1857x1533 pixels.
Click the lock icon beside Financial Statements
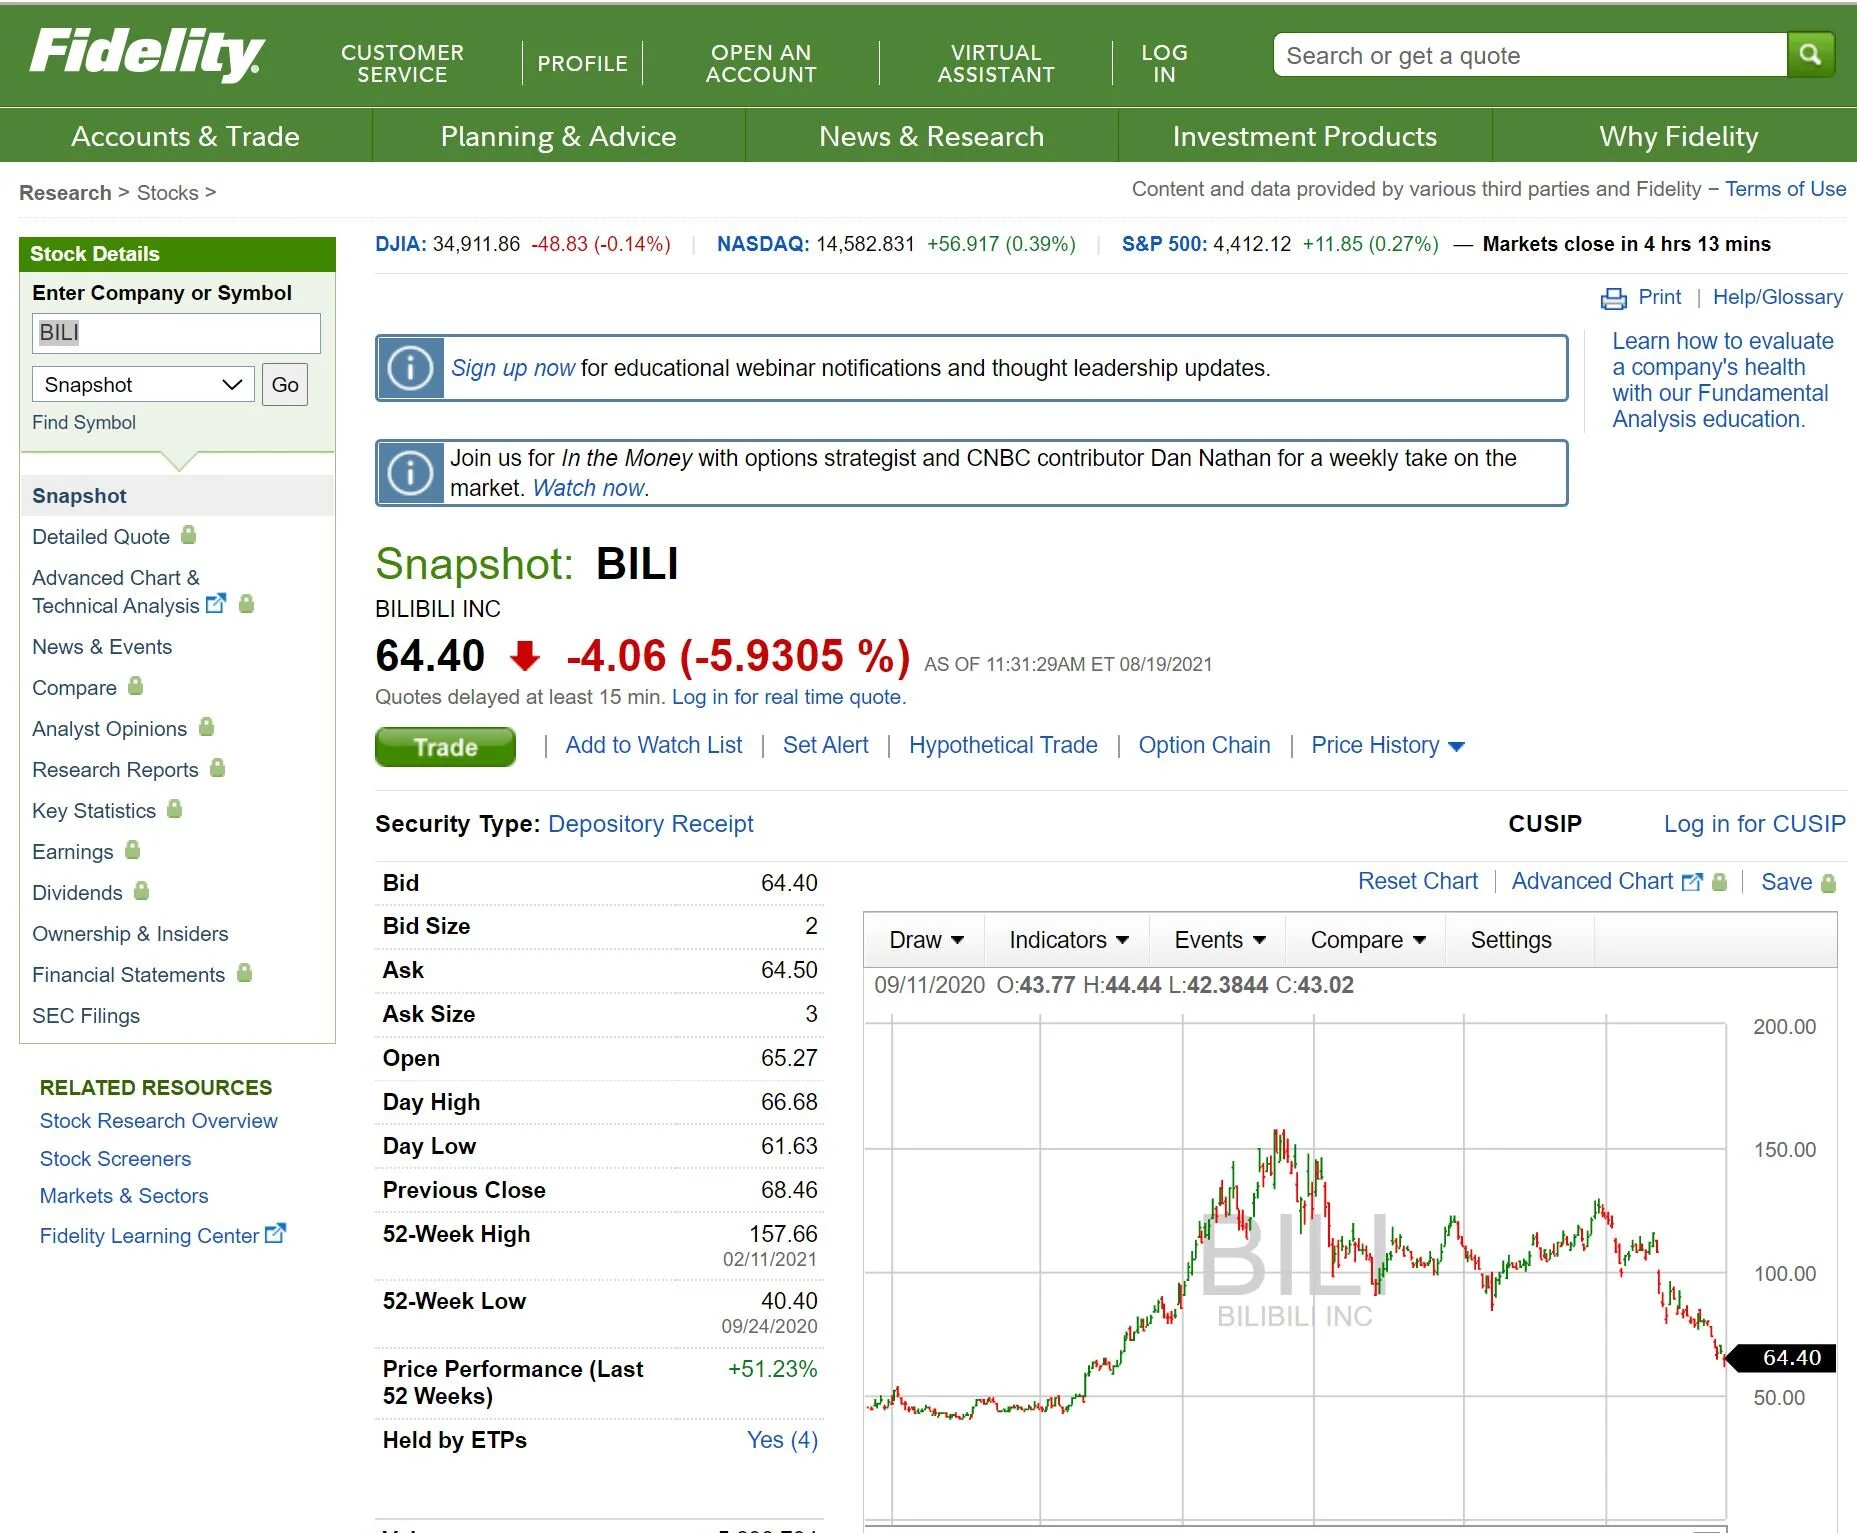pyautogui.click(x=245, y=973)
